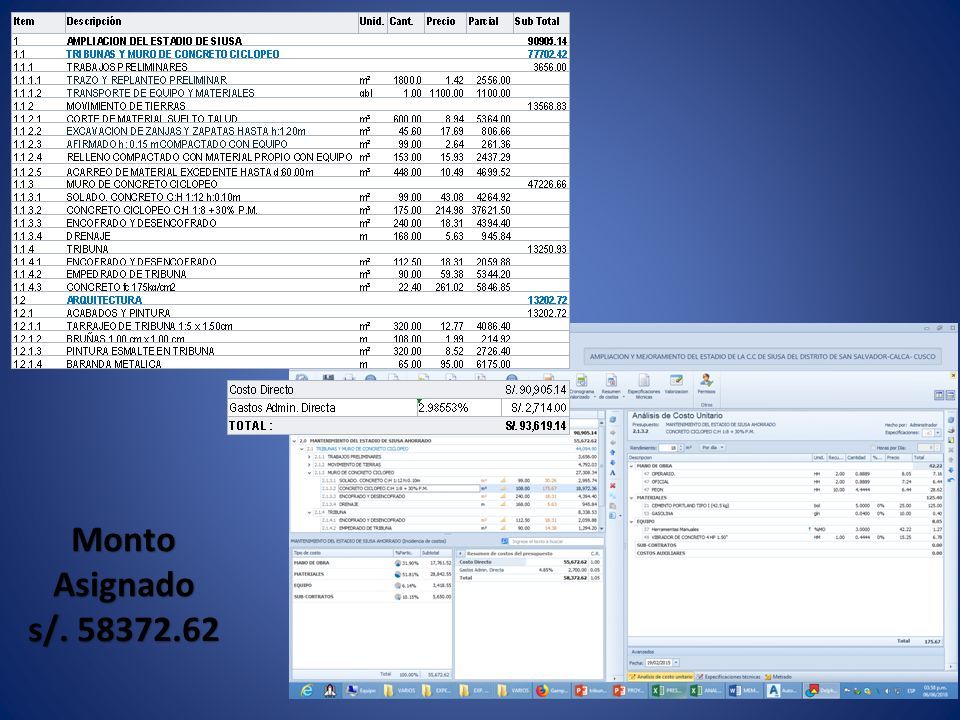The image size is (960, 720).
Task: Open the Equipo explorer window in taskbar
Action: (x=362, y=691)
